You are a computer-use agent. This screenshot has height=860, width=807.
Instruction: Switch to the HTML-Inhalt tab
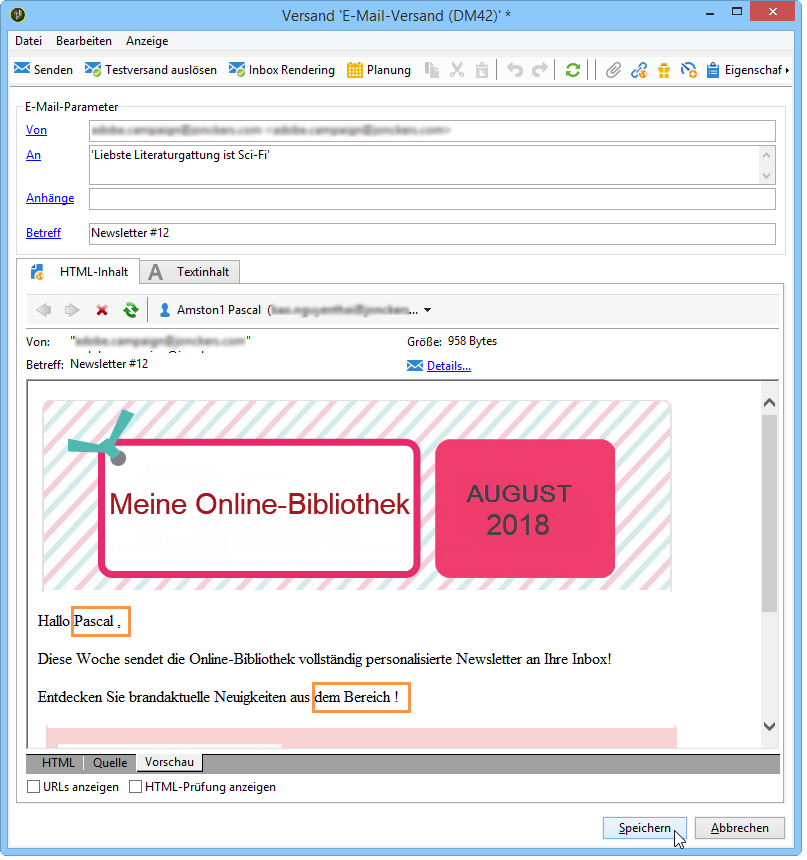(x=78, y=273)
